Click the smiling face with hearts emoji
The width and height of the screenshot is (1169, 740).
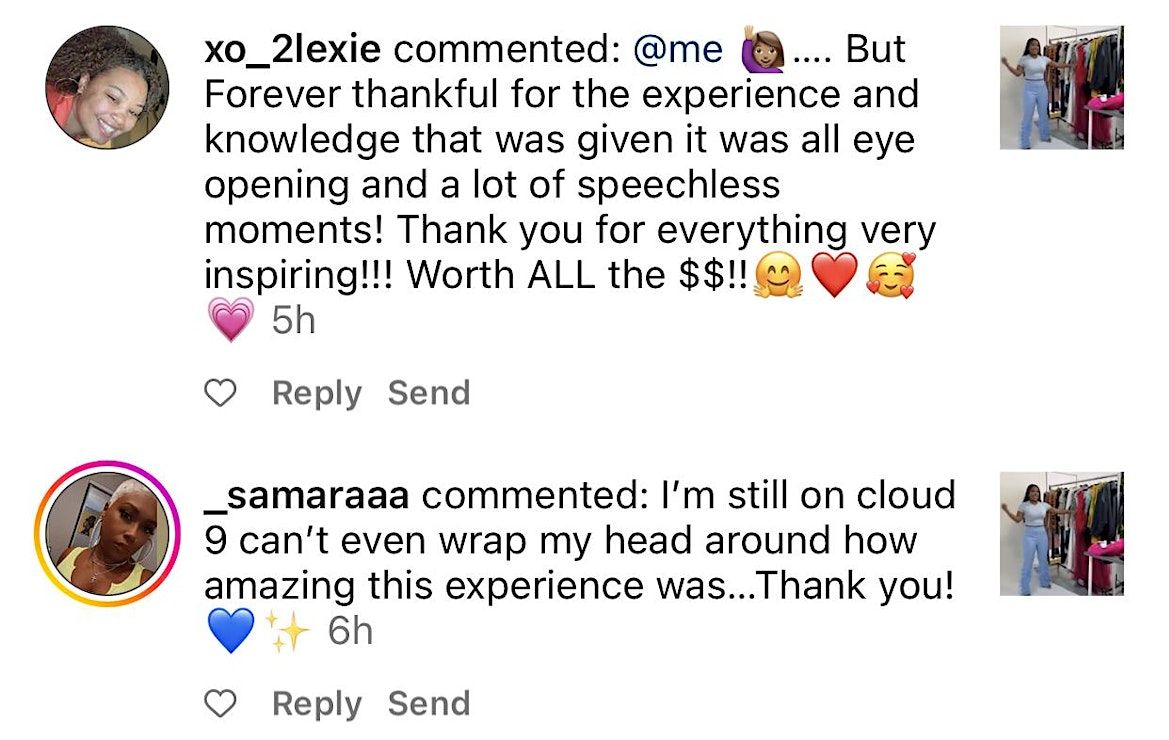click(x=890, y=276)
